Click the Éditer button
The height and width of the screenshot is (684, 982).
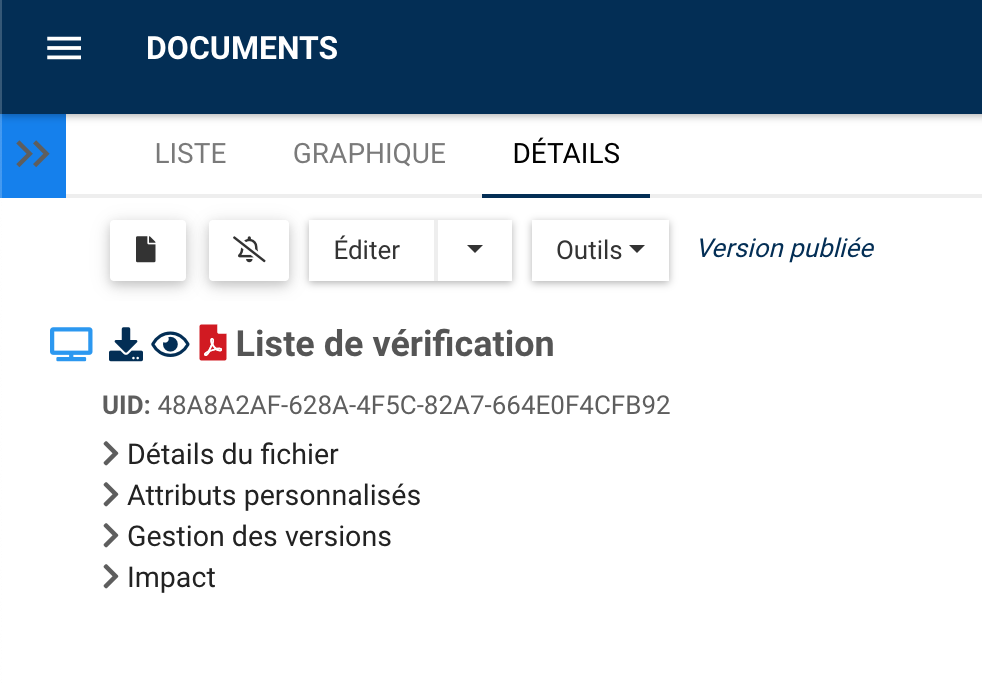click(x=367, y=250)
